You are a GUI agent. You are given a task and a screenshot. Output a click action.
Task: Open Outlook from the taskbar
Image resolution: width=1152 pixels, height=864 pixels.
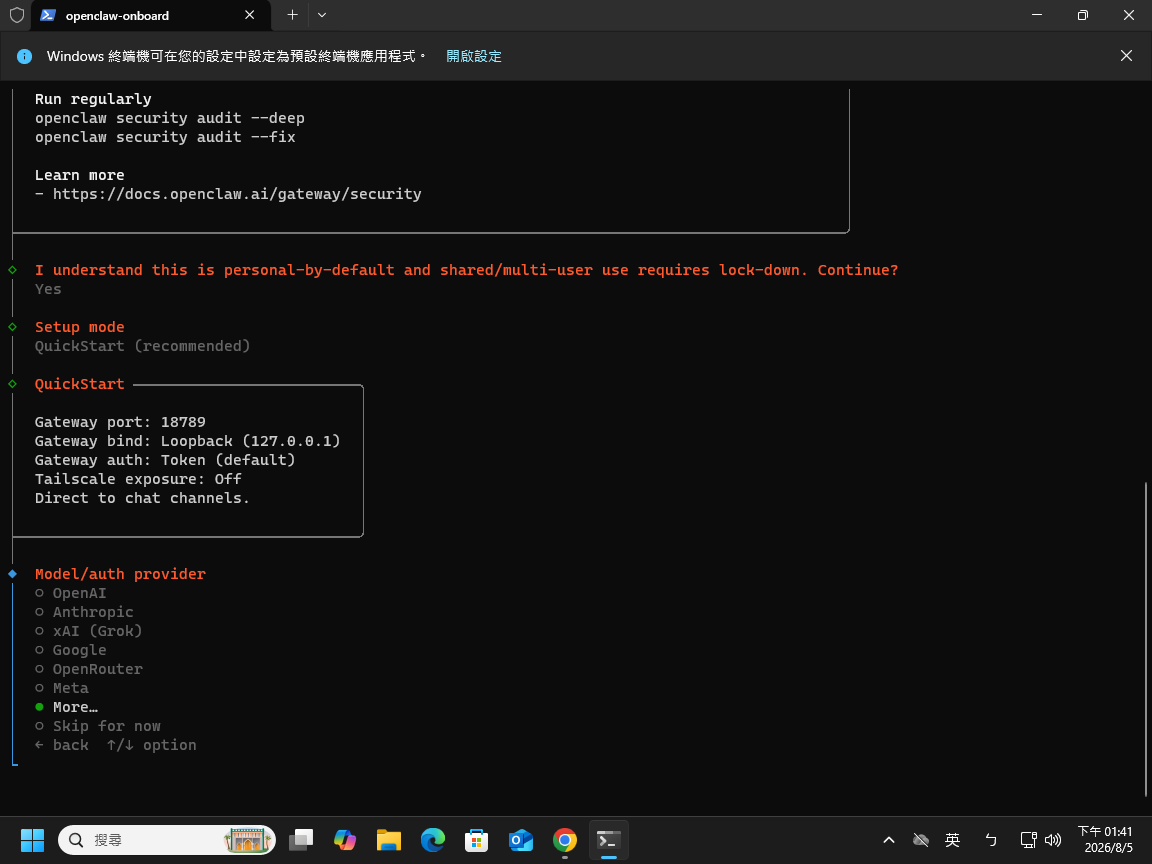[521, 840]
